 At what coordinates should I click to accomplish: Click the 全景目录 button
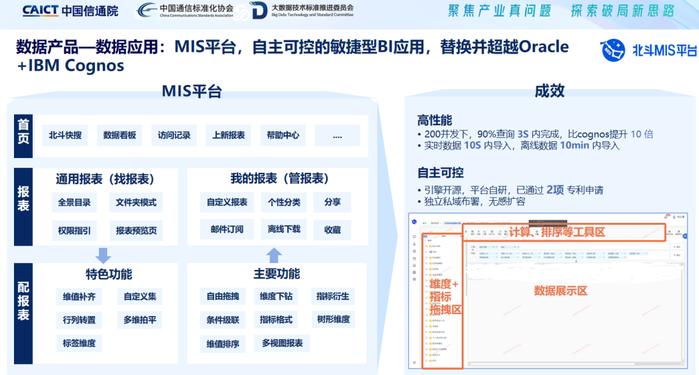click(x=74, y=202)
